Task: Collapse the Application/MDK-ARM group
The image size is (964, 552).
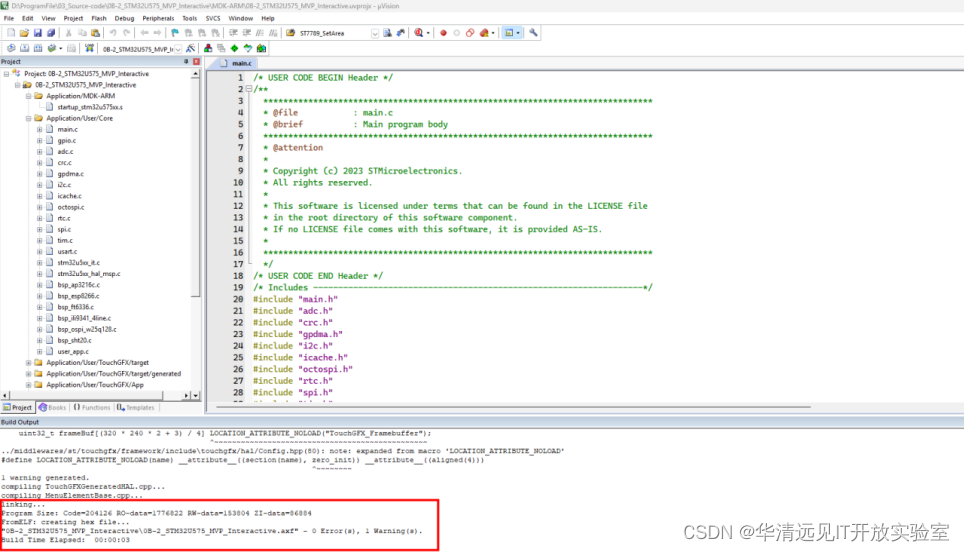Action: 28,96
